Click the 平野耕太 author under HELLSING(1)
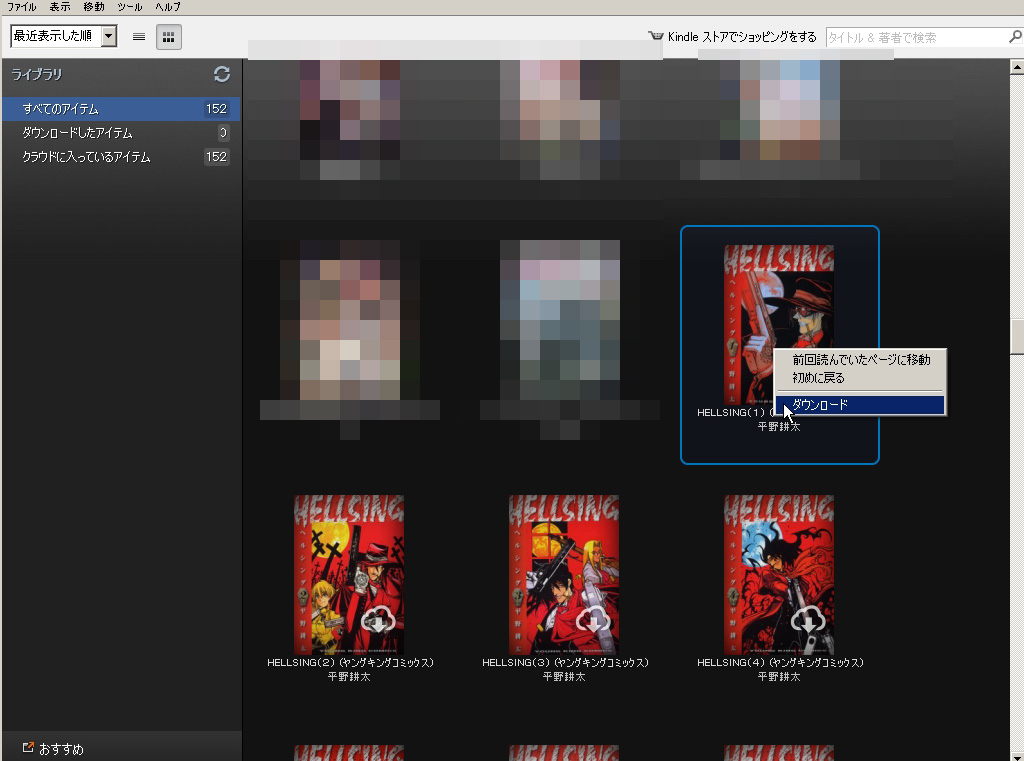Image resolution: width=1024 pixels, height=761 pixels. 778,427
